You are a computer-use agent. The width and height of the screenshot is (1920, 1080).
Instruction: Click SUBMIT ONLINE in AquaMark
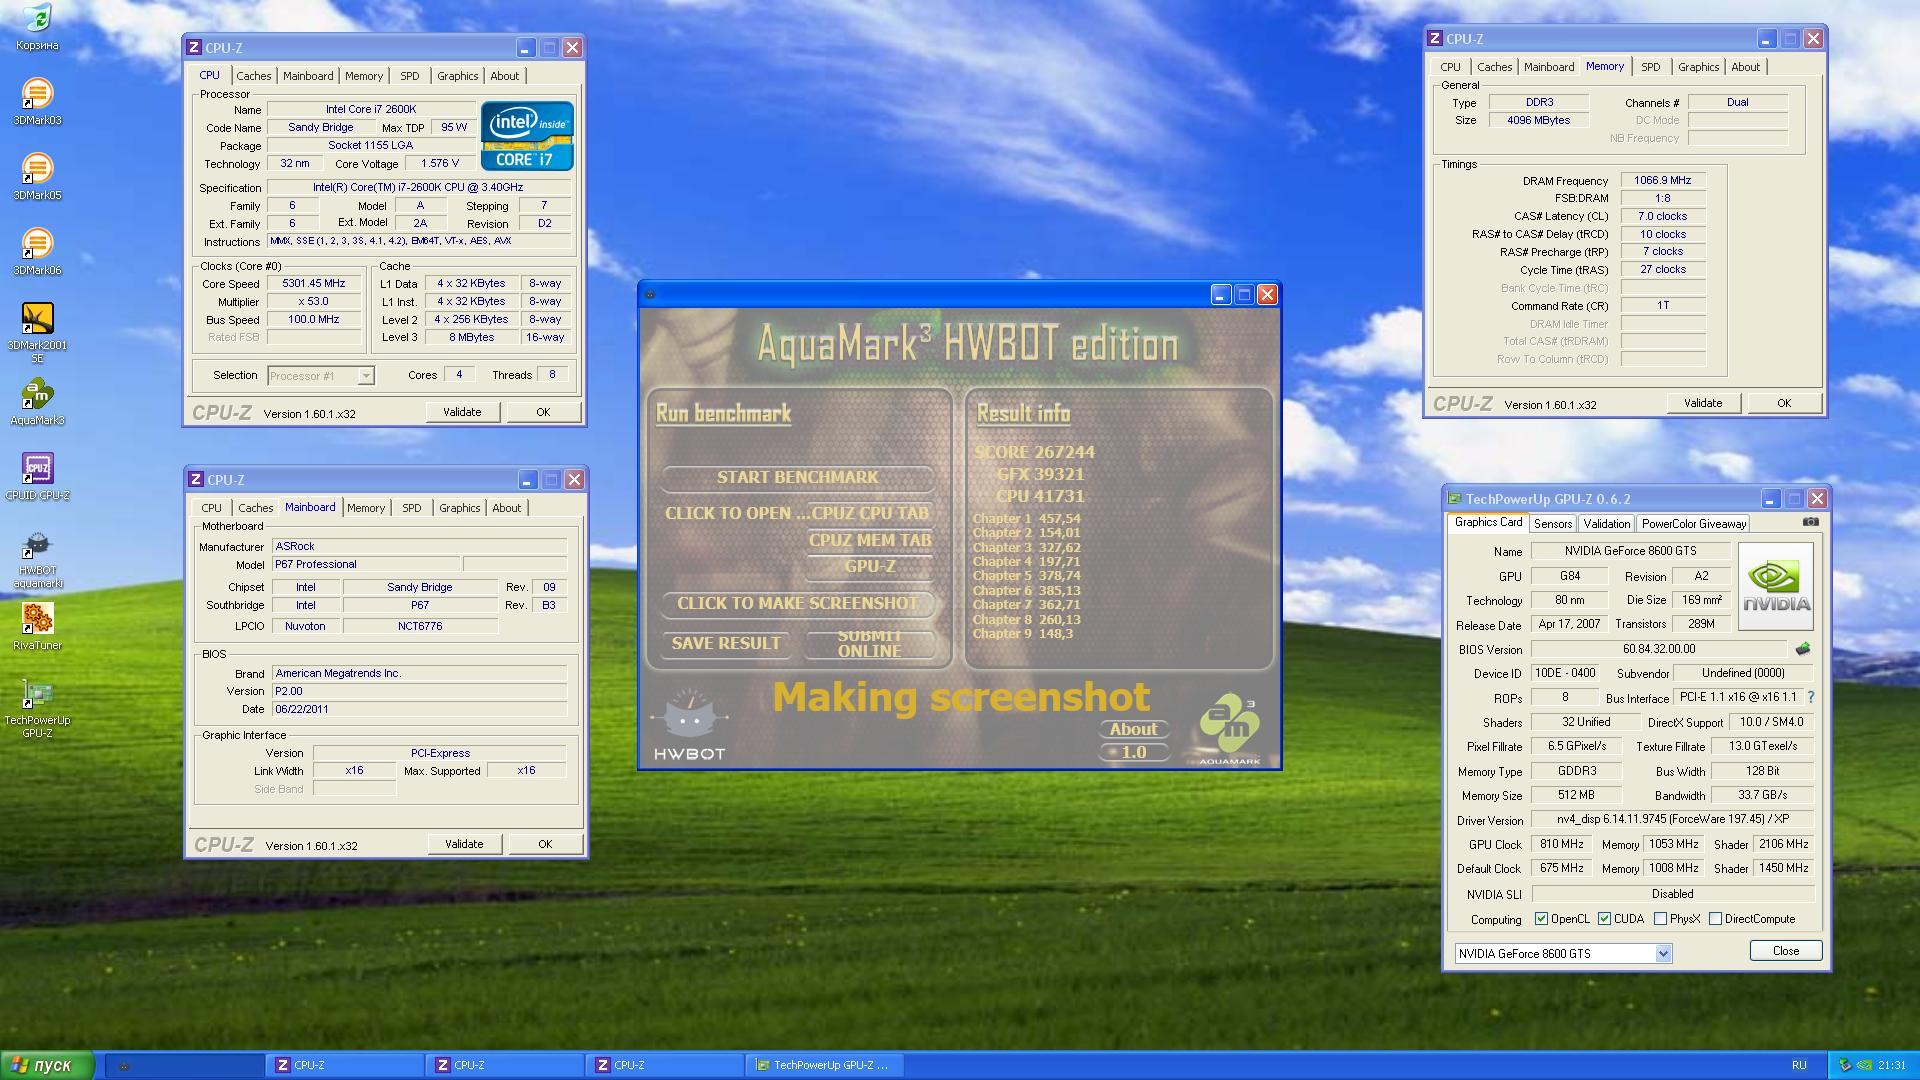[x=869, y=644]
